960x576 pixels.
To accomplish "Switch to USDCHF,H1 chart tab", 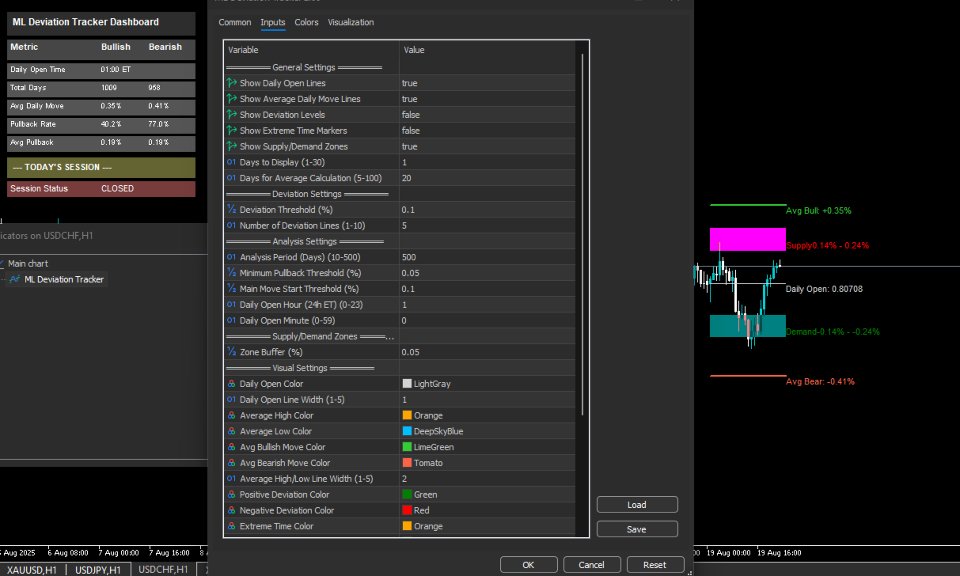I will [163, 569].
